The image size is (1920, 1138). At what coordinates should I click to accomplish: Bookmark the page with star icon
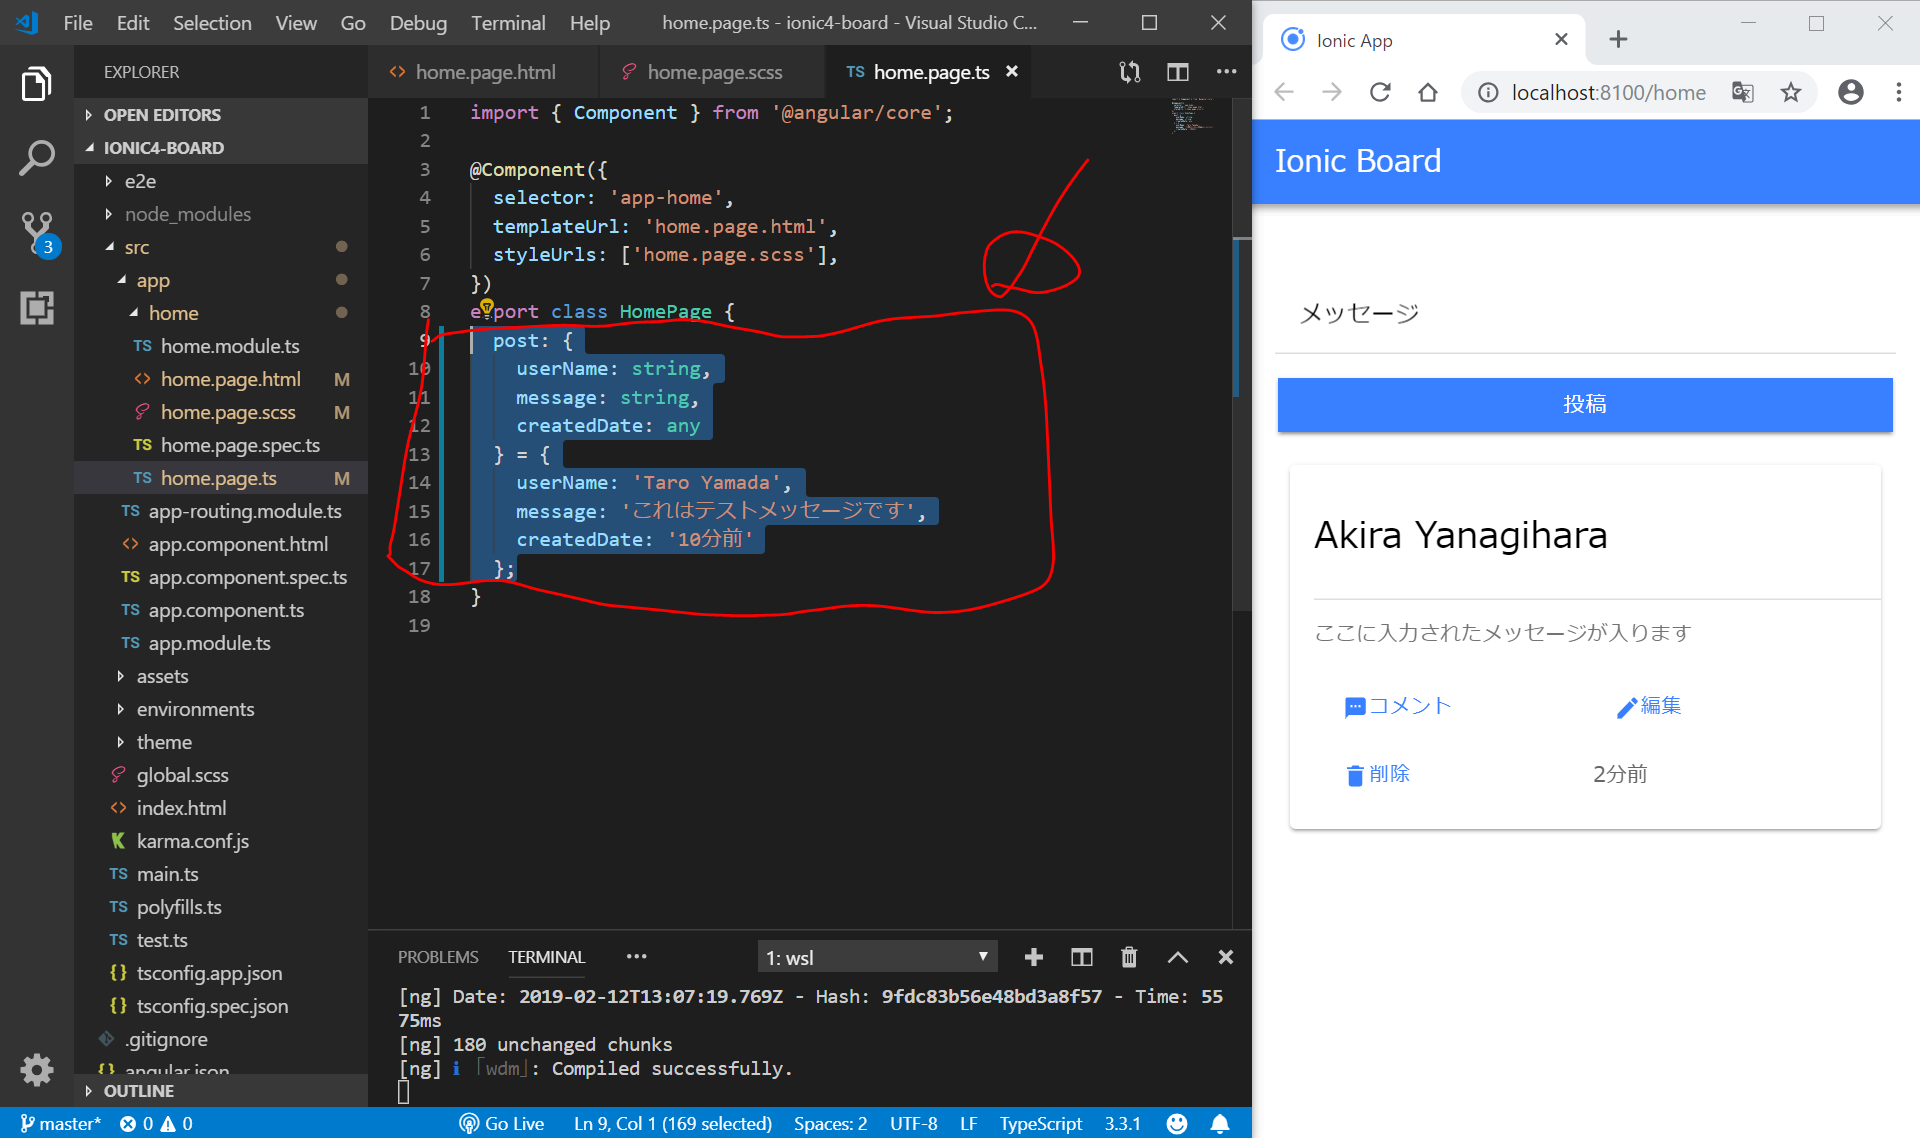(1790, 92)
